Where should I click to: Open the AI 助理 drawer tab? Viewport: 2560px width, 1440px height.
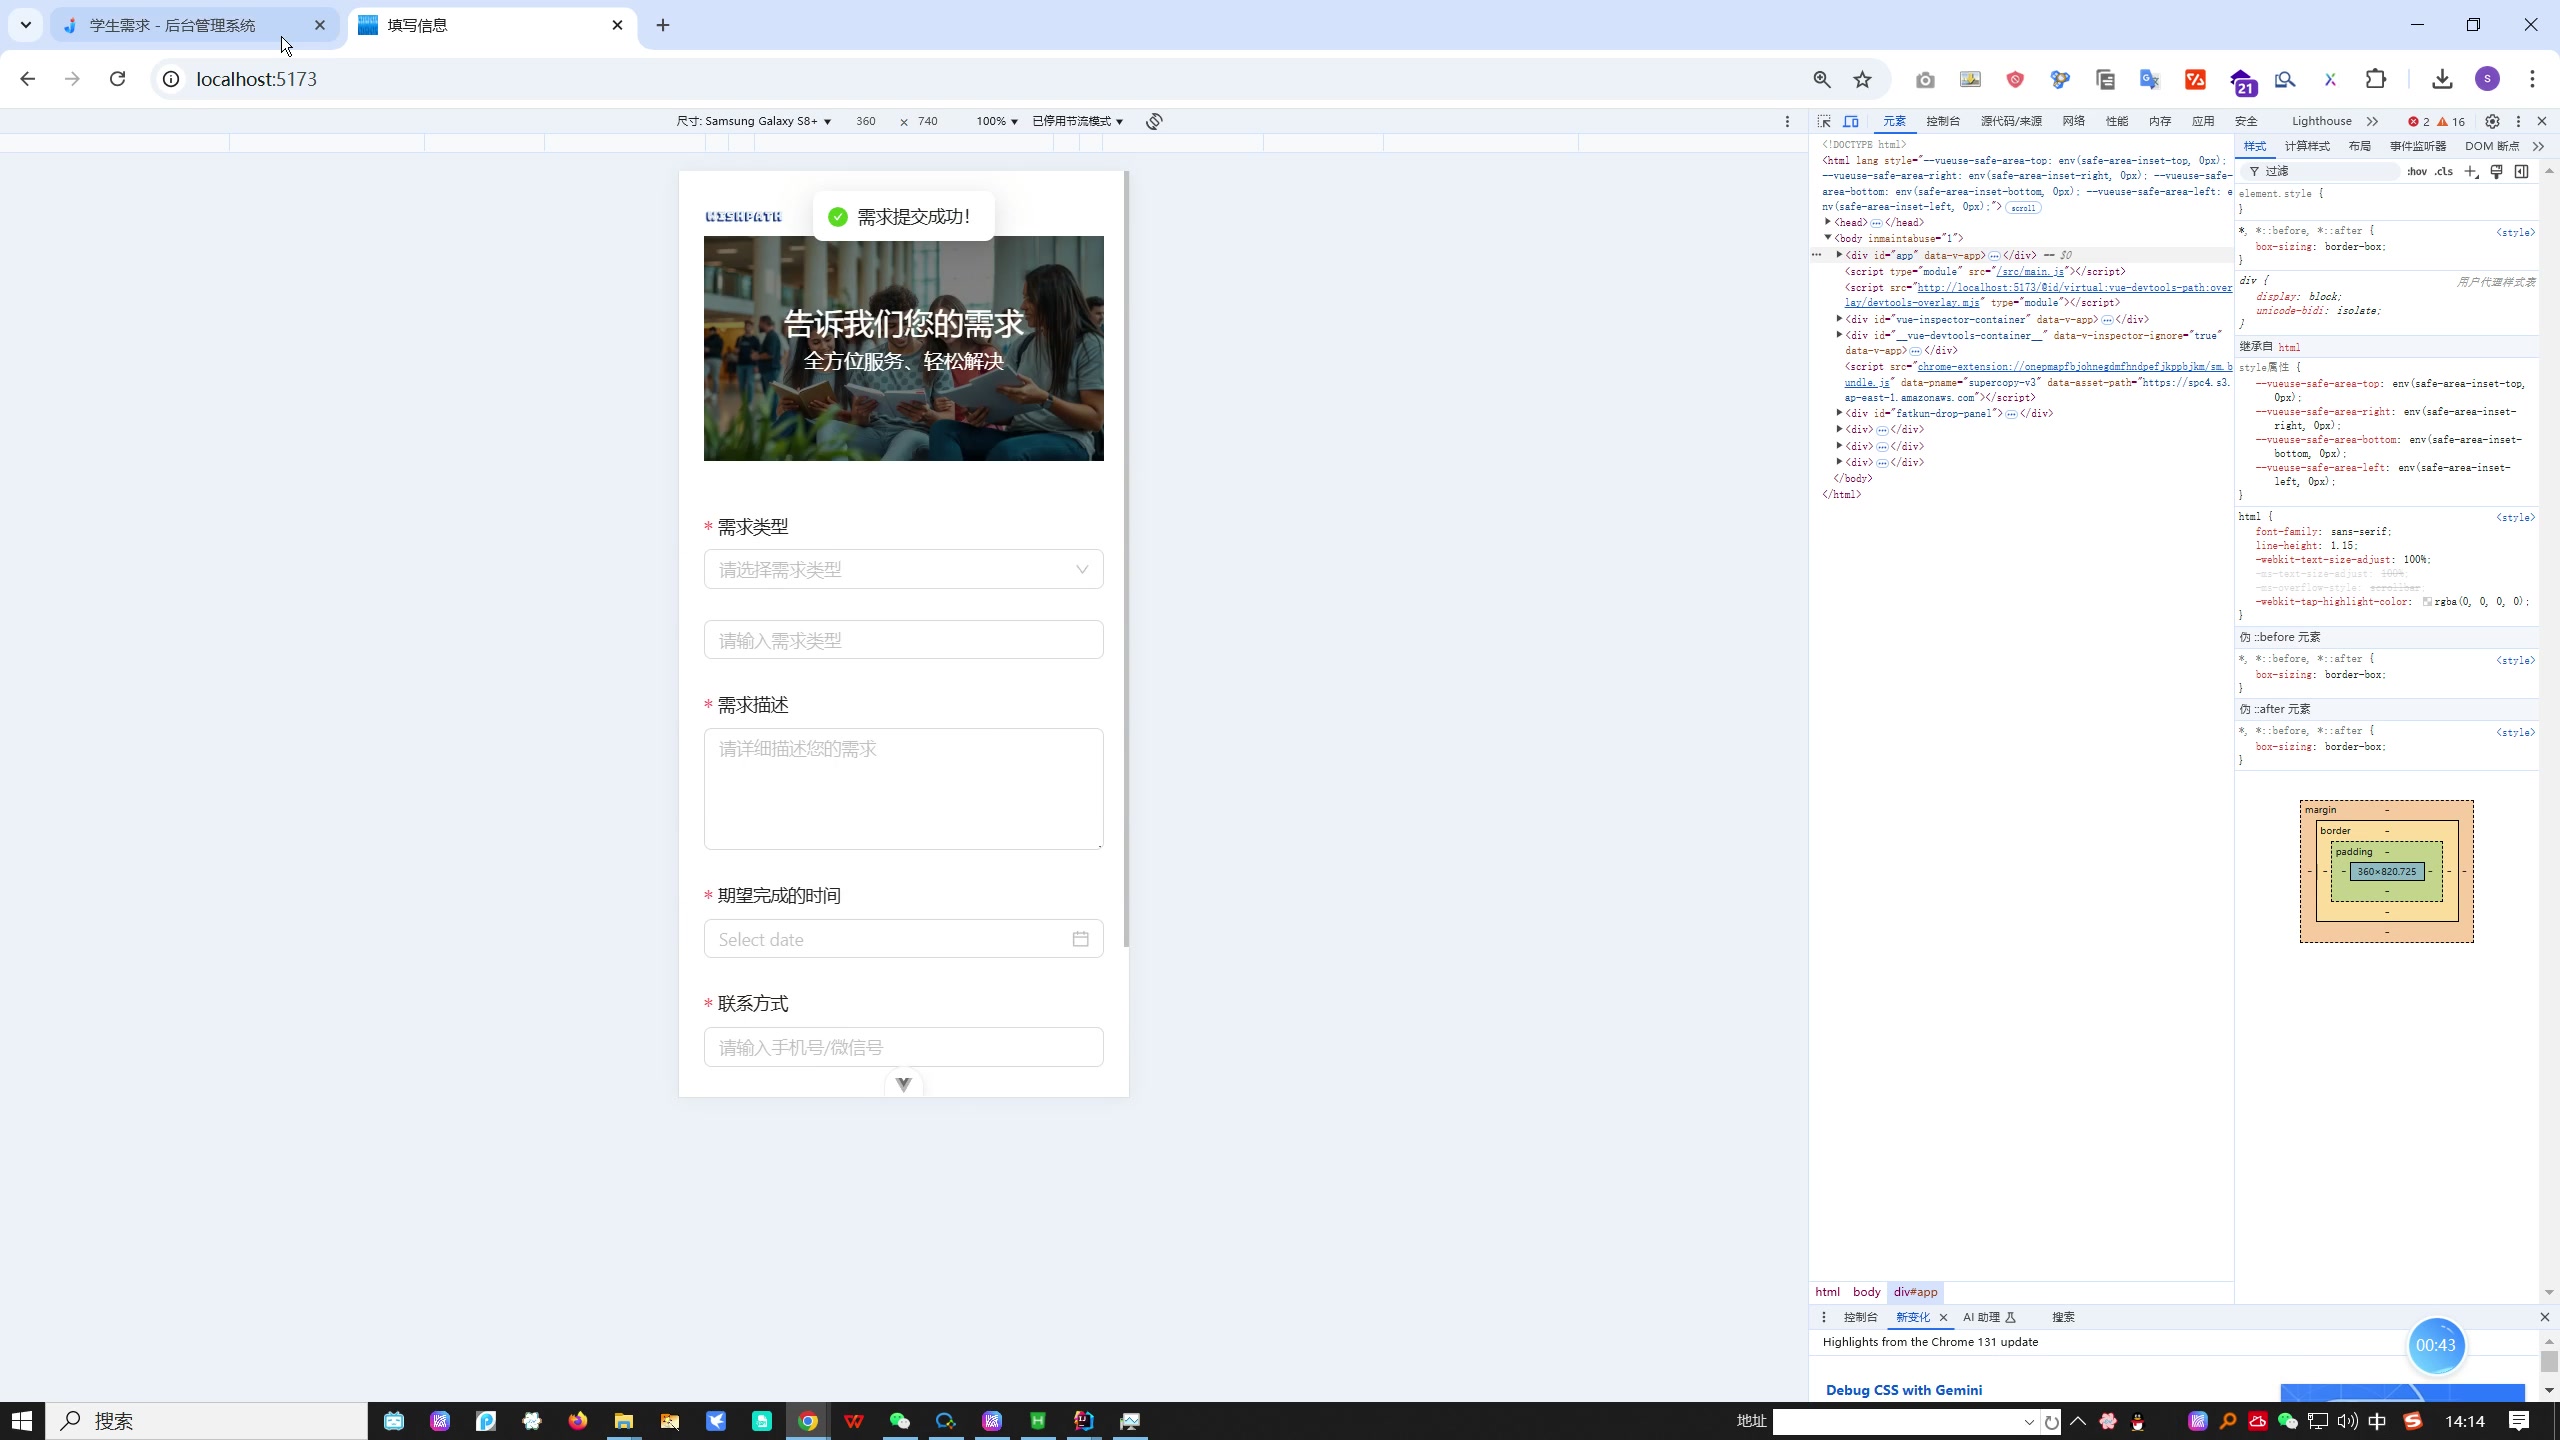tap(1990, 1317)
